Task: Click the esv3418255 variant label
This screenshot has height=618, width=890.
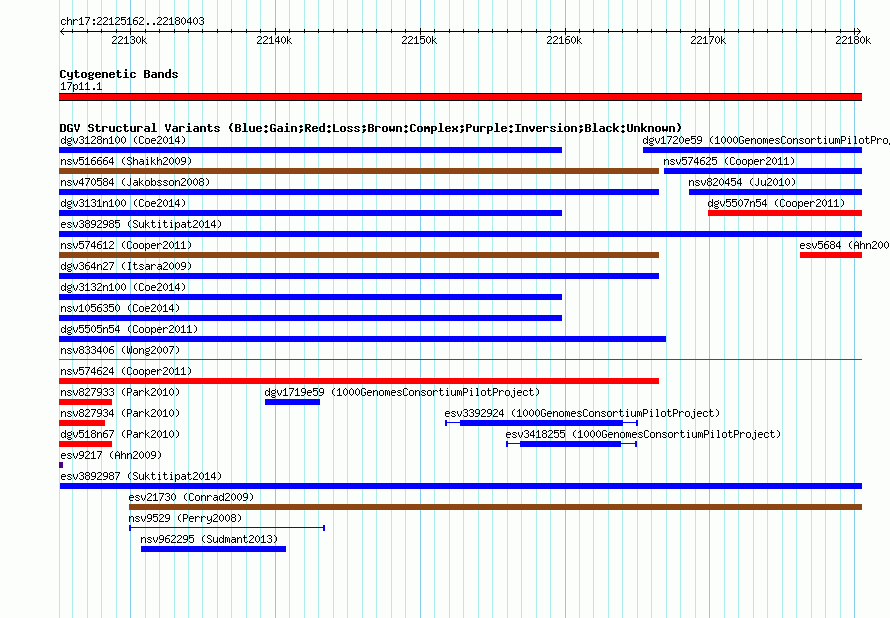Action: [x=644, y=434]
